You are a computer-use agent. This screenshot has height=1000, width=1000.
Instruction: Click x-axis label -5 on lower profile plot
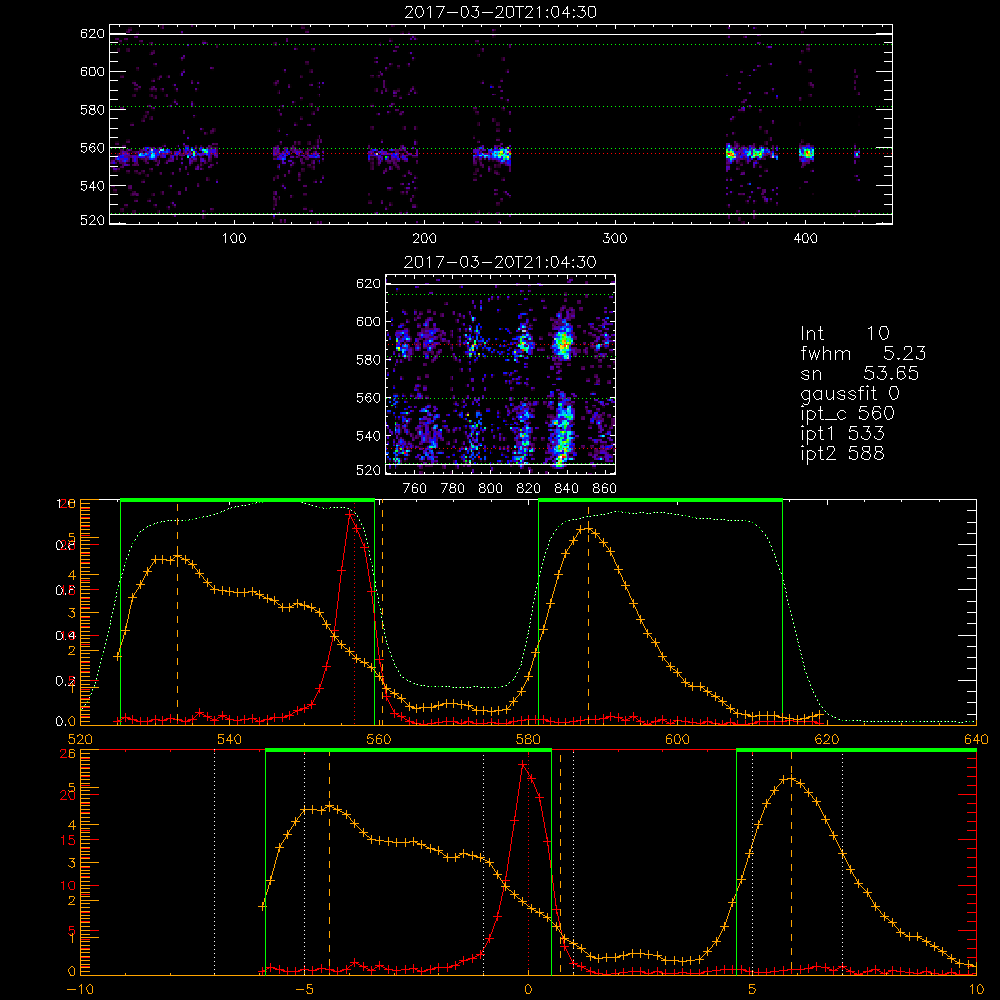tap(304, 989)
